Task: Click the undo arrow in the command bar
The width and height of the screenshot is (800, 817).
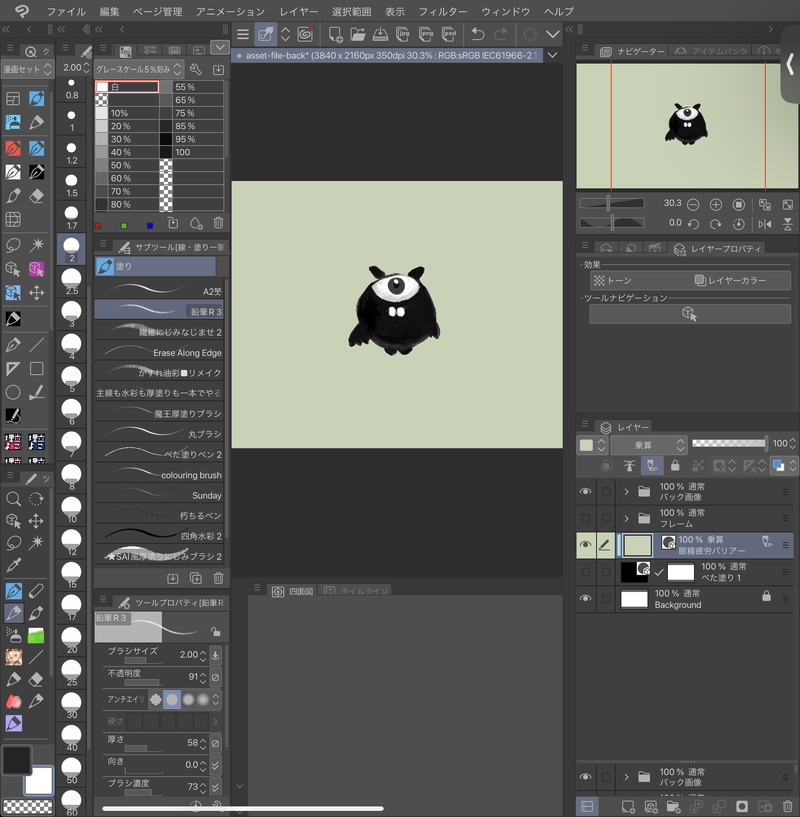Action: pos(477,34)
